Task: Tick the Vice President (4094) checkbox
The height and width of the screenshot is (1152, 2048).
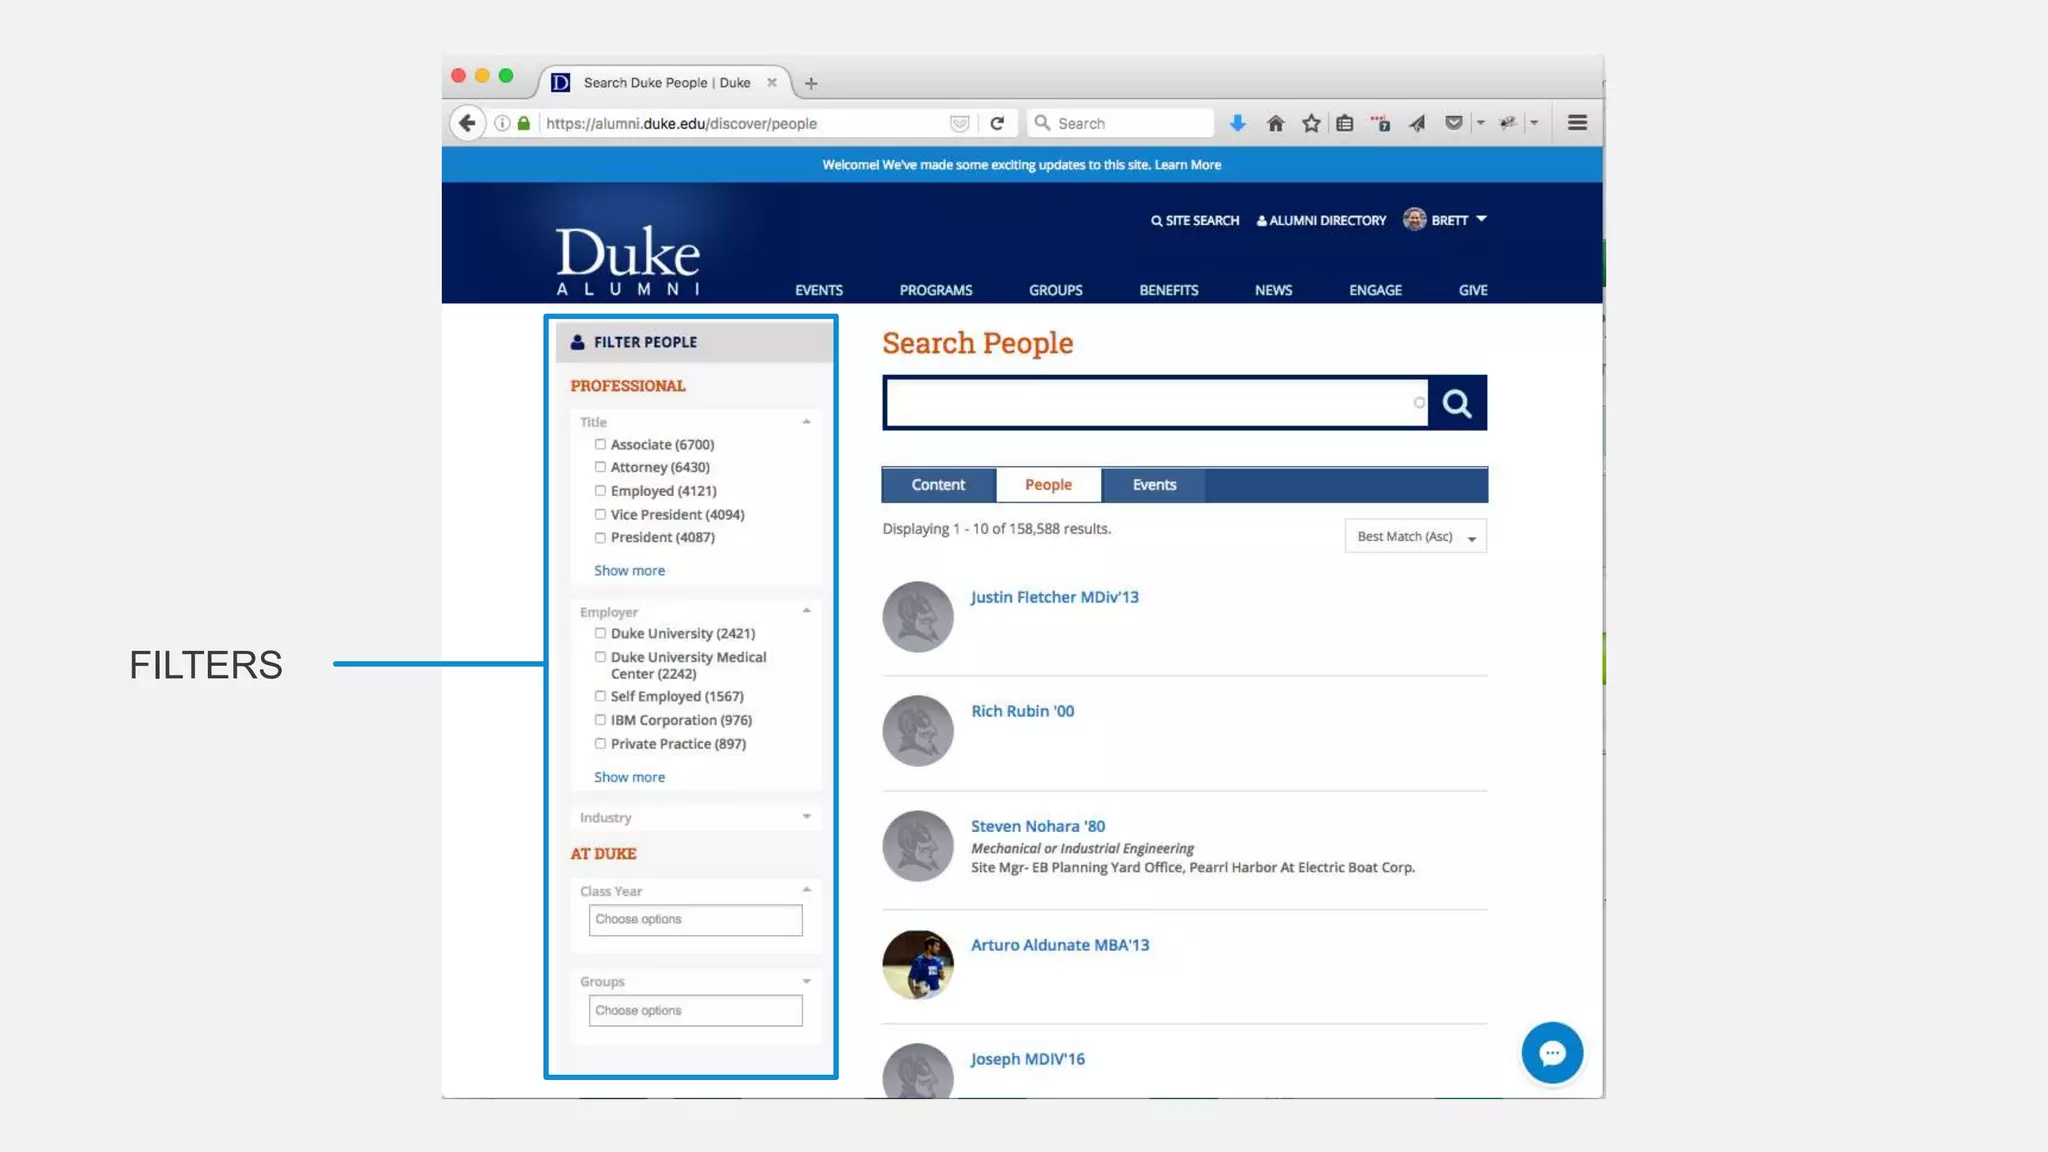Action: coord(600,514)
